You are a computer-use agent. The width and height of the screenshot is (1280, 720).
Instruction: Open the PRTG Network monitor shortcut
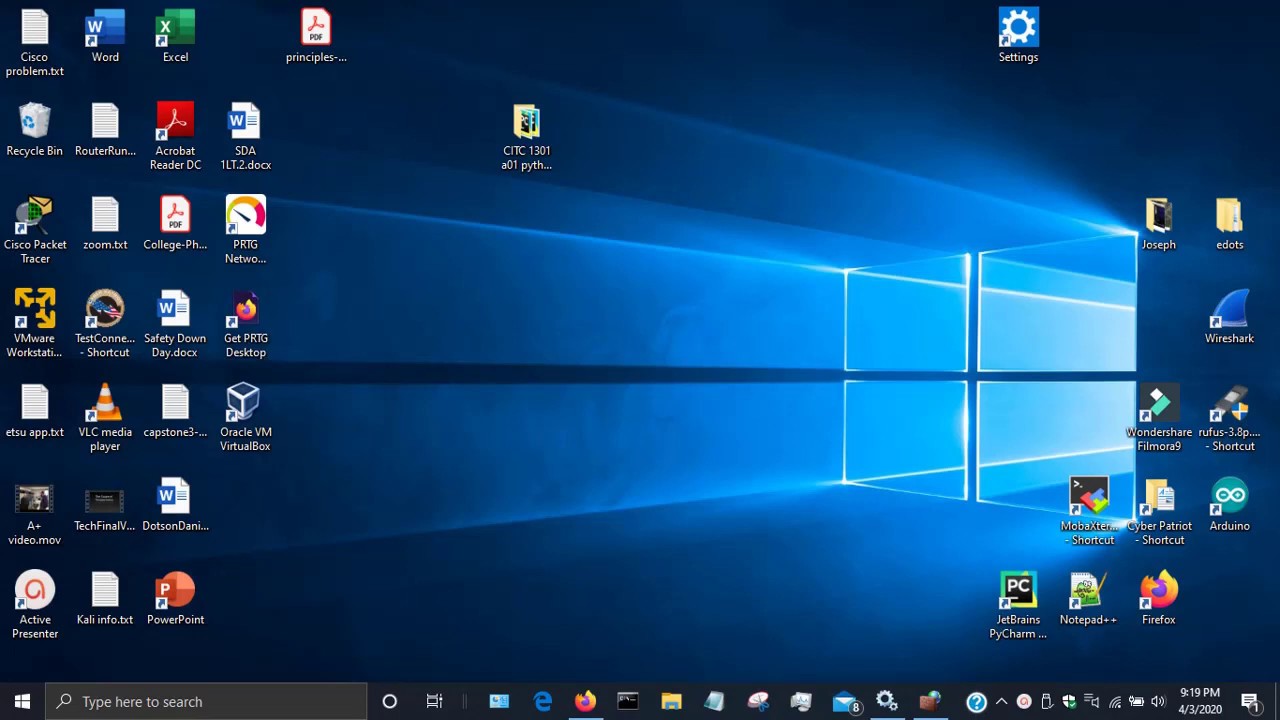[245, 231]
